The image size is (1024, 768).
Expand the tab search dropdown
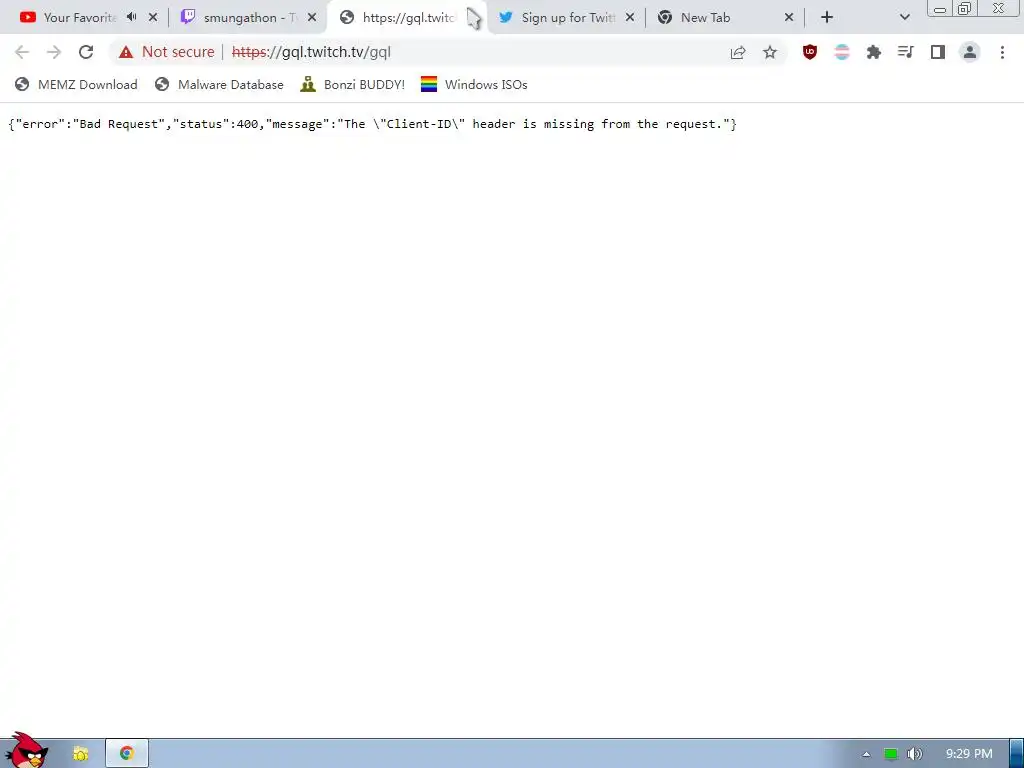point(904,18)
